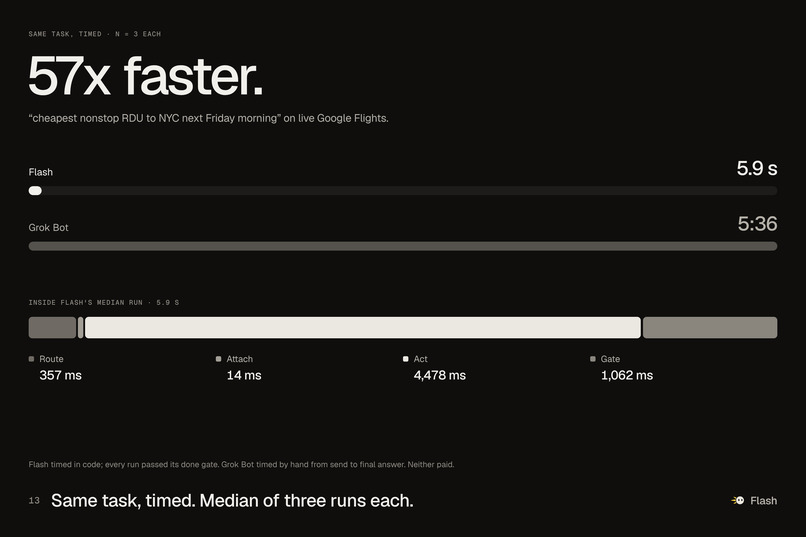Click the '4,478 ms' value
The height and width of the screenshot is (537, 806).
point(440,375)
